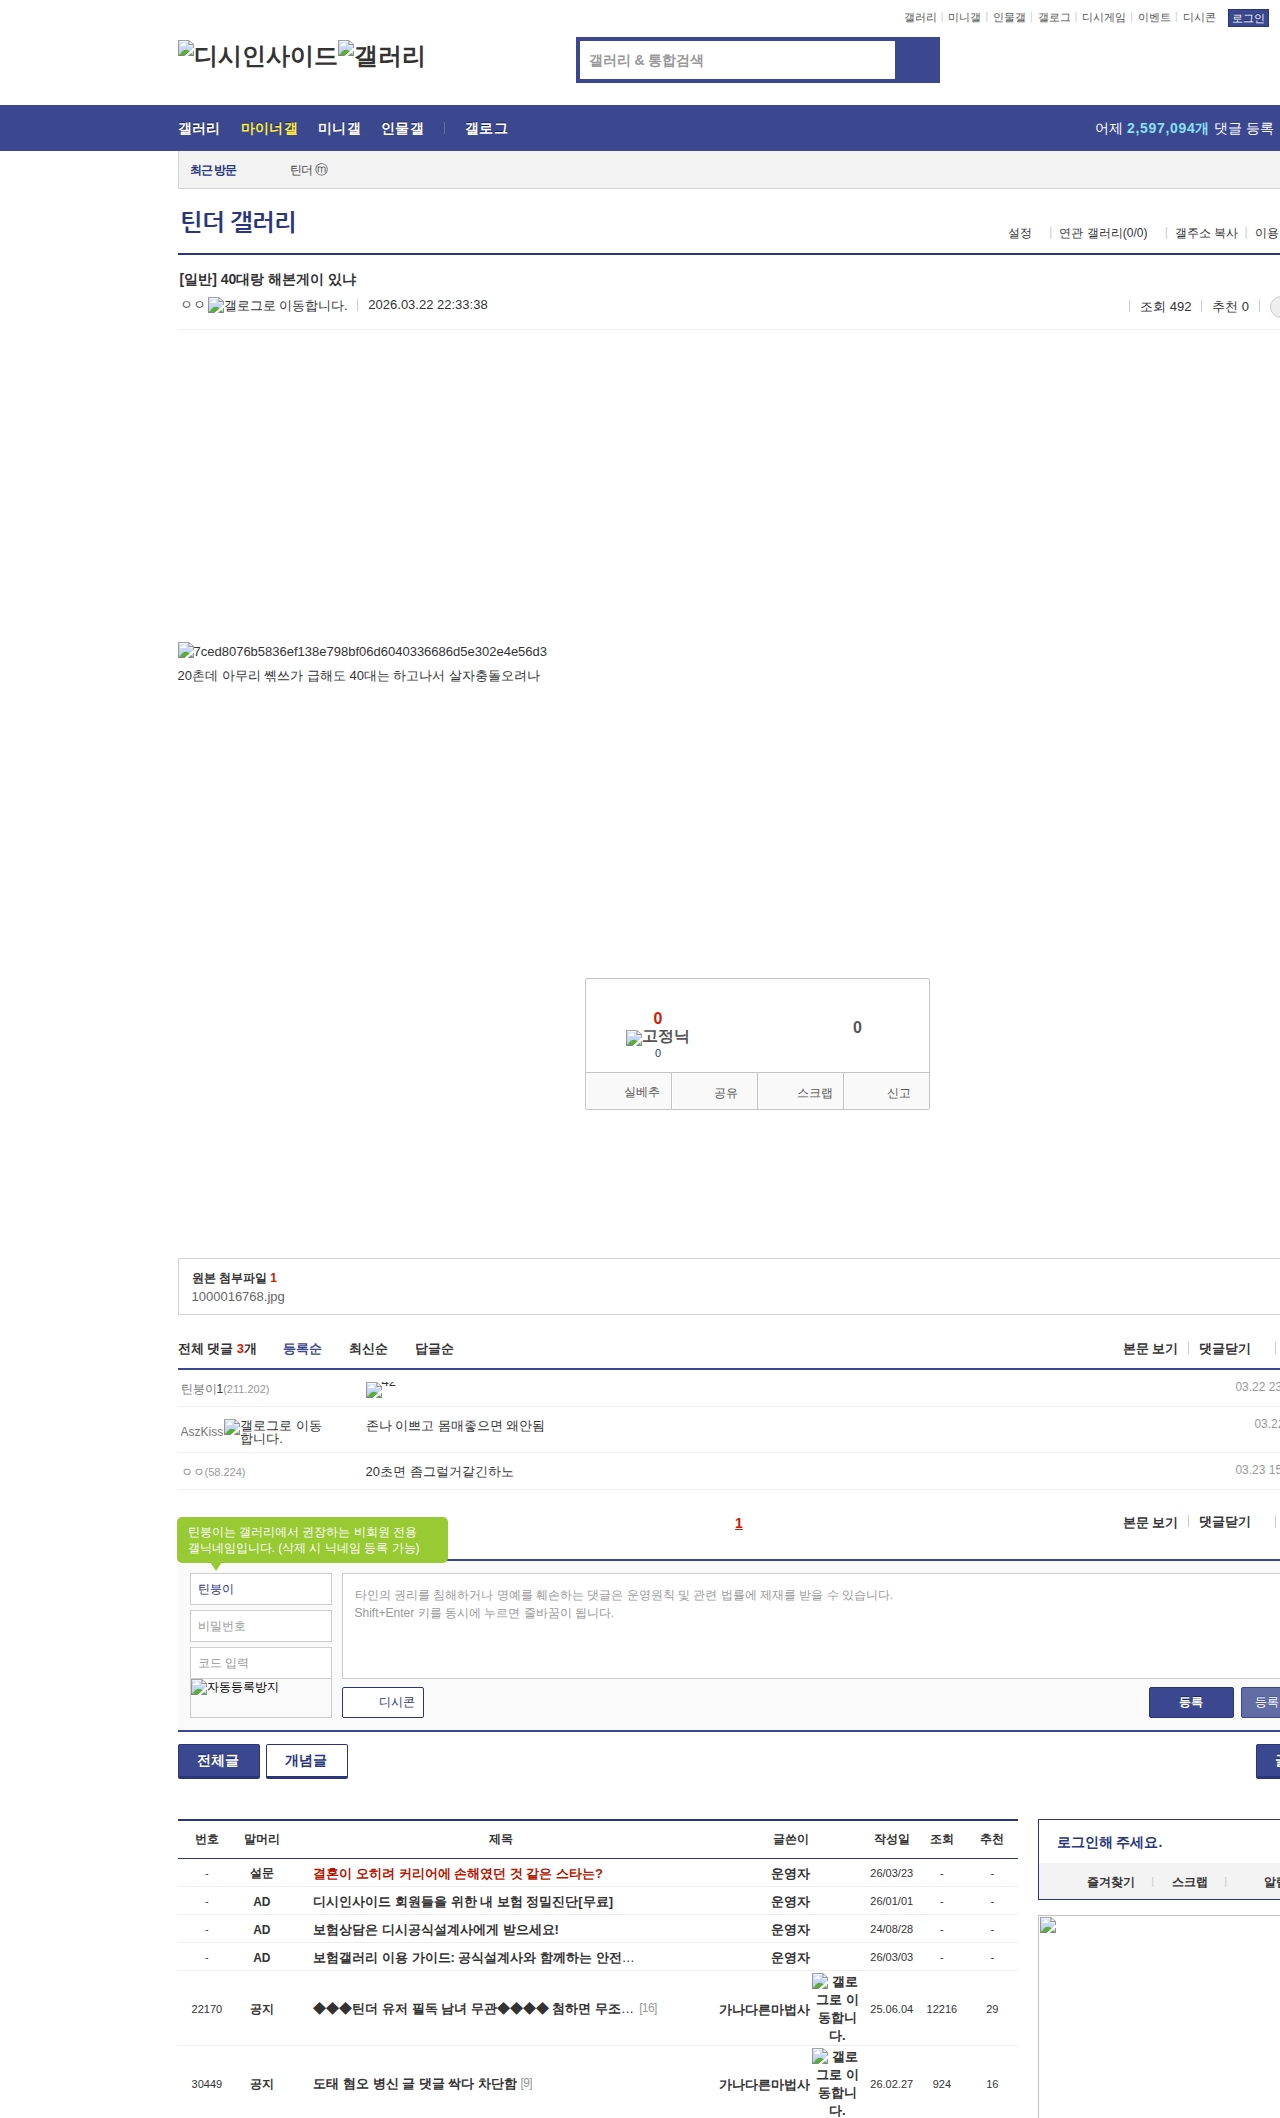Viewport: 1280px width, 2118px height.
Task: Click into the comment text area
Action: point(811,1626)
